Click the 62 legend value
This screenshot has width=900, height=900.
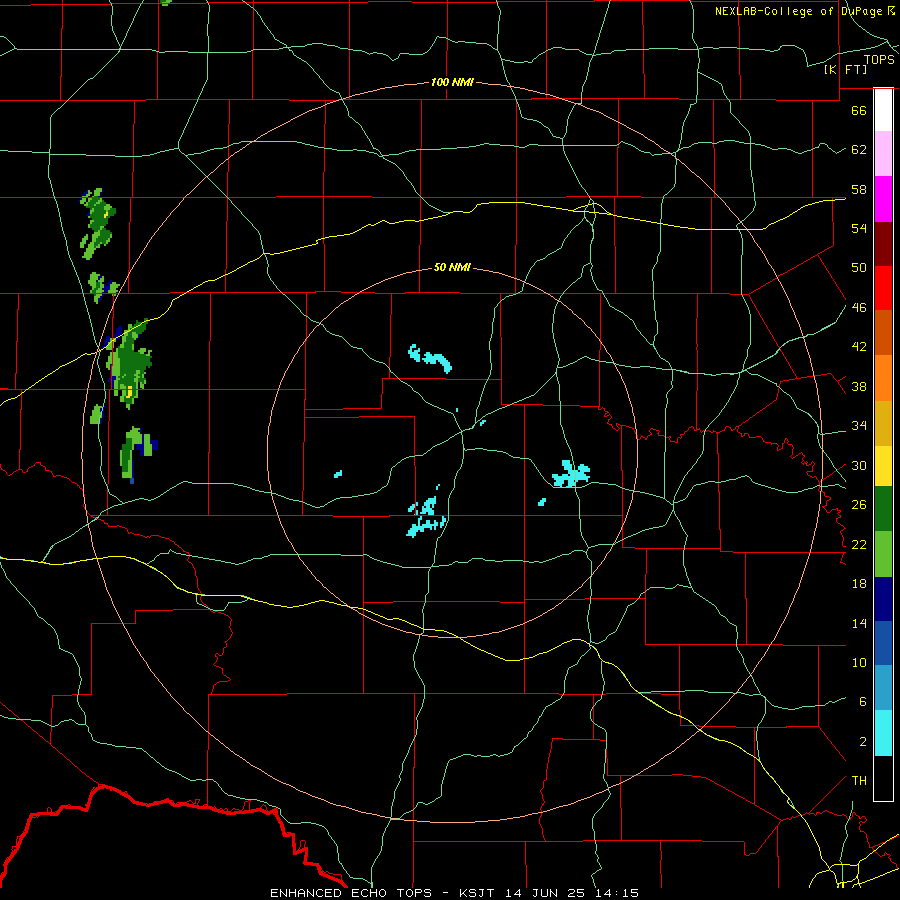point(859,150)
